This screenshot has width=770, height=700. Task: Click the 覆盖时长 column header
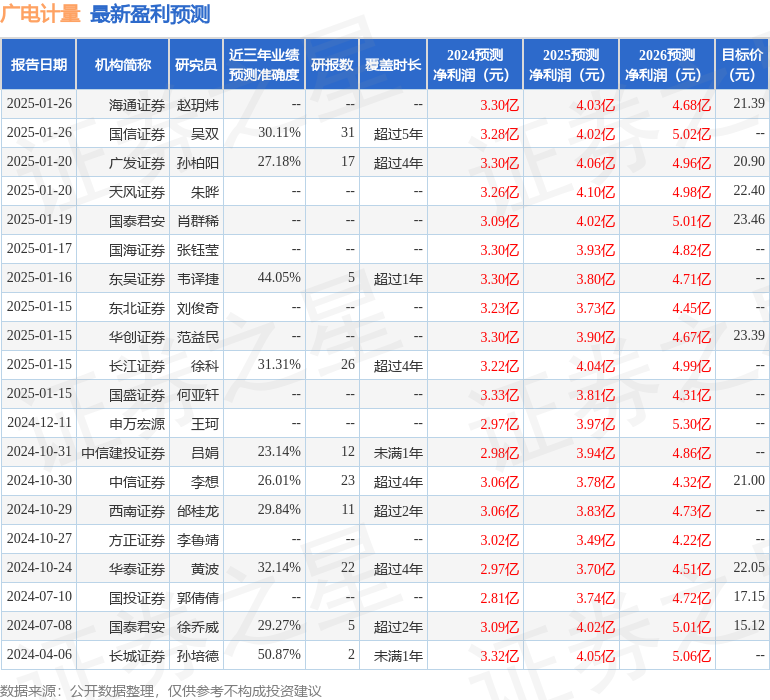pyautogui.click(x=393, y=64)
